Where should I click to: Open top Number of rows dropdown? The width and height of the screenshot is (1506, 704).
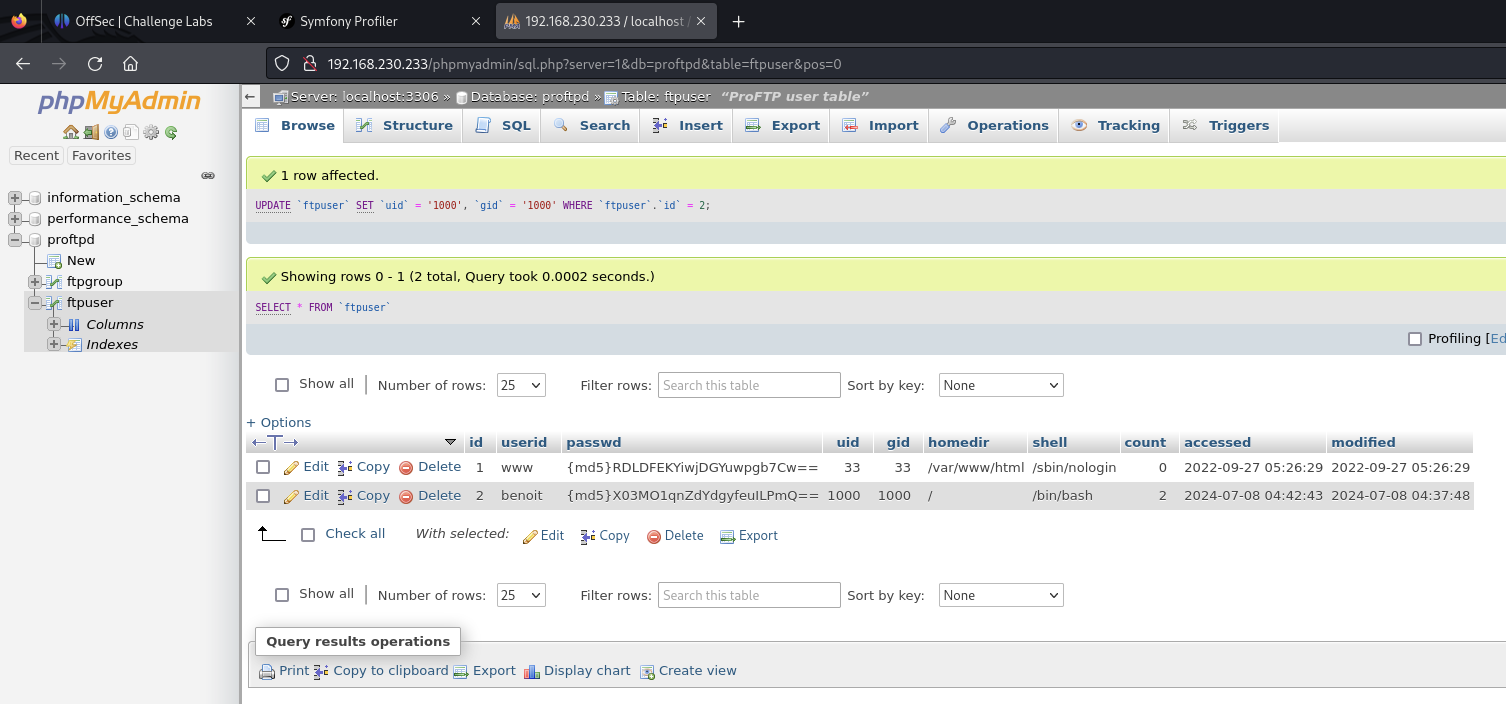(x=520, y=385)
